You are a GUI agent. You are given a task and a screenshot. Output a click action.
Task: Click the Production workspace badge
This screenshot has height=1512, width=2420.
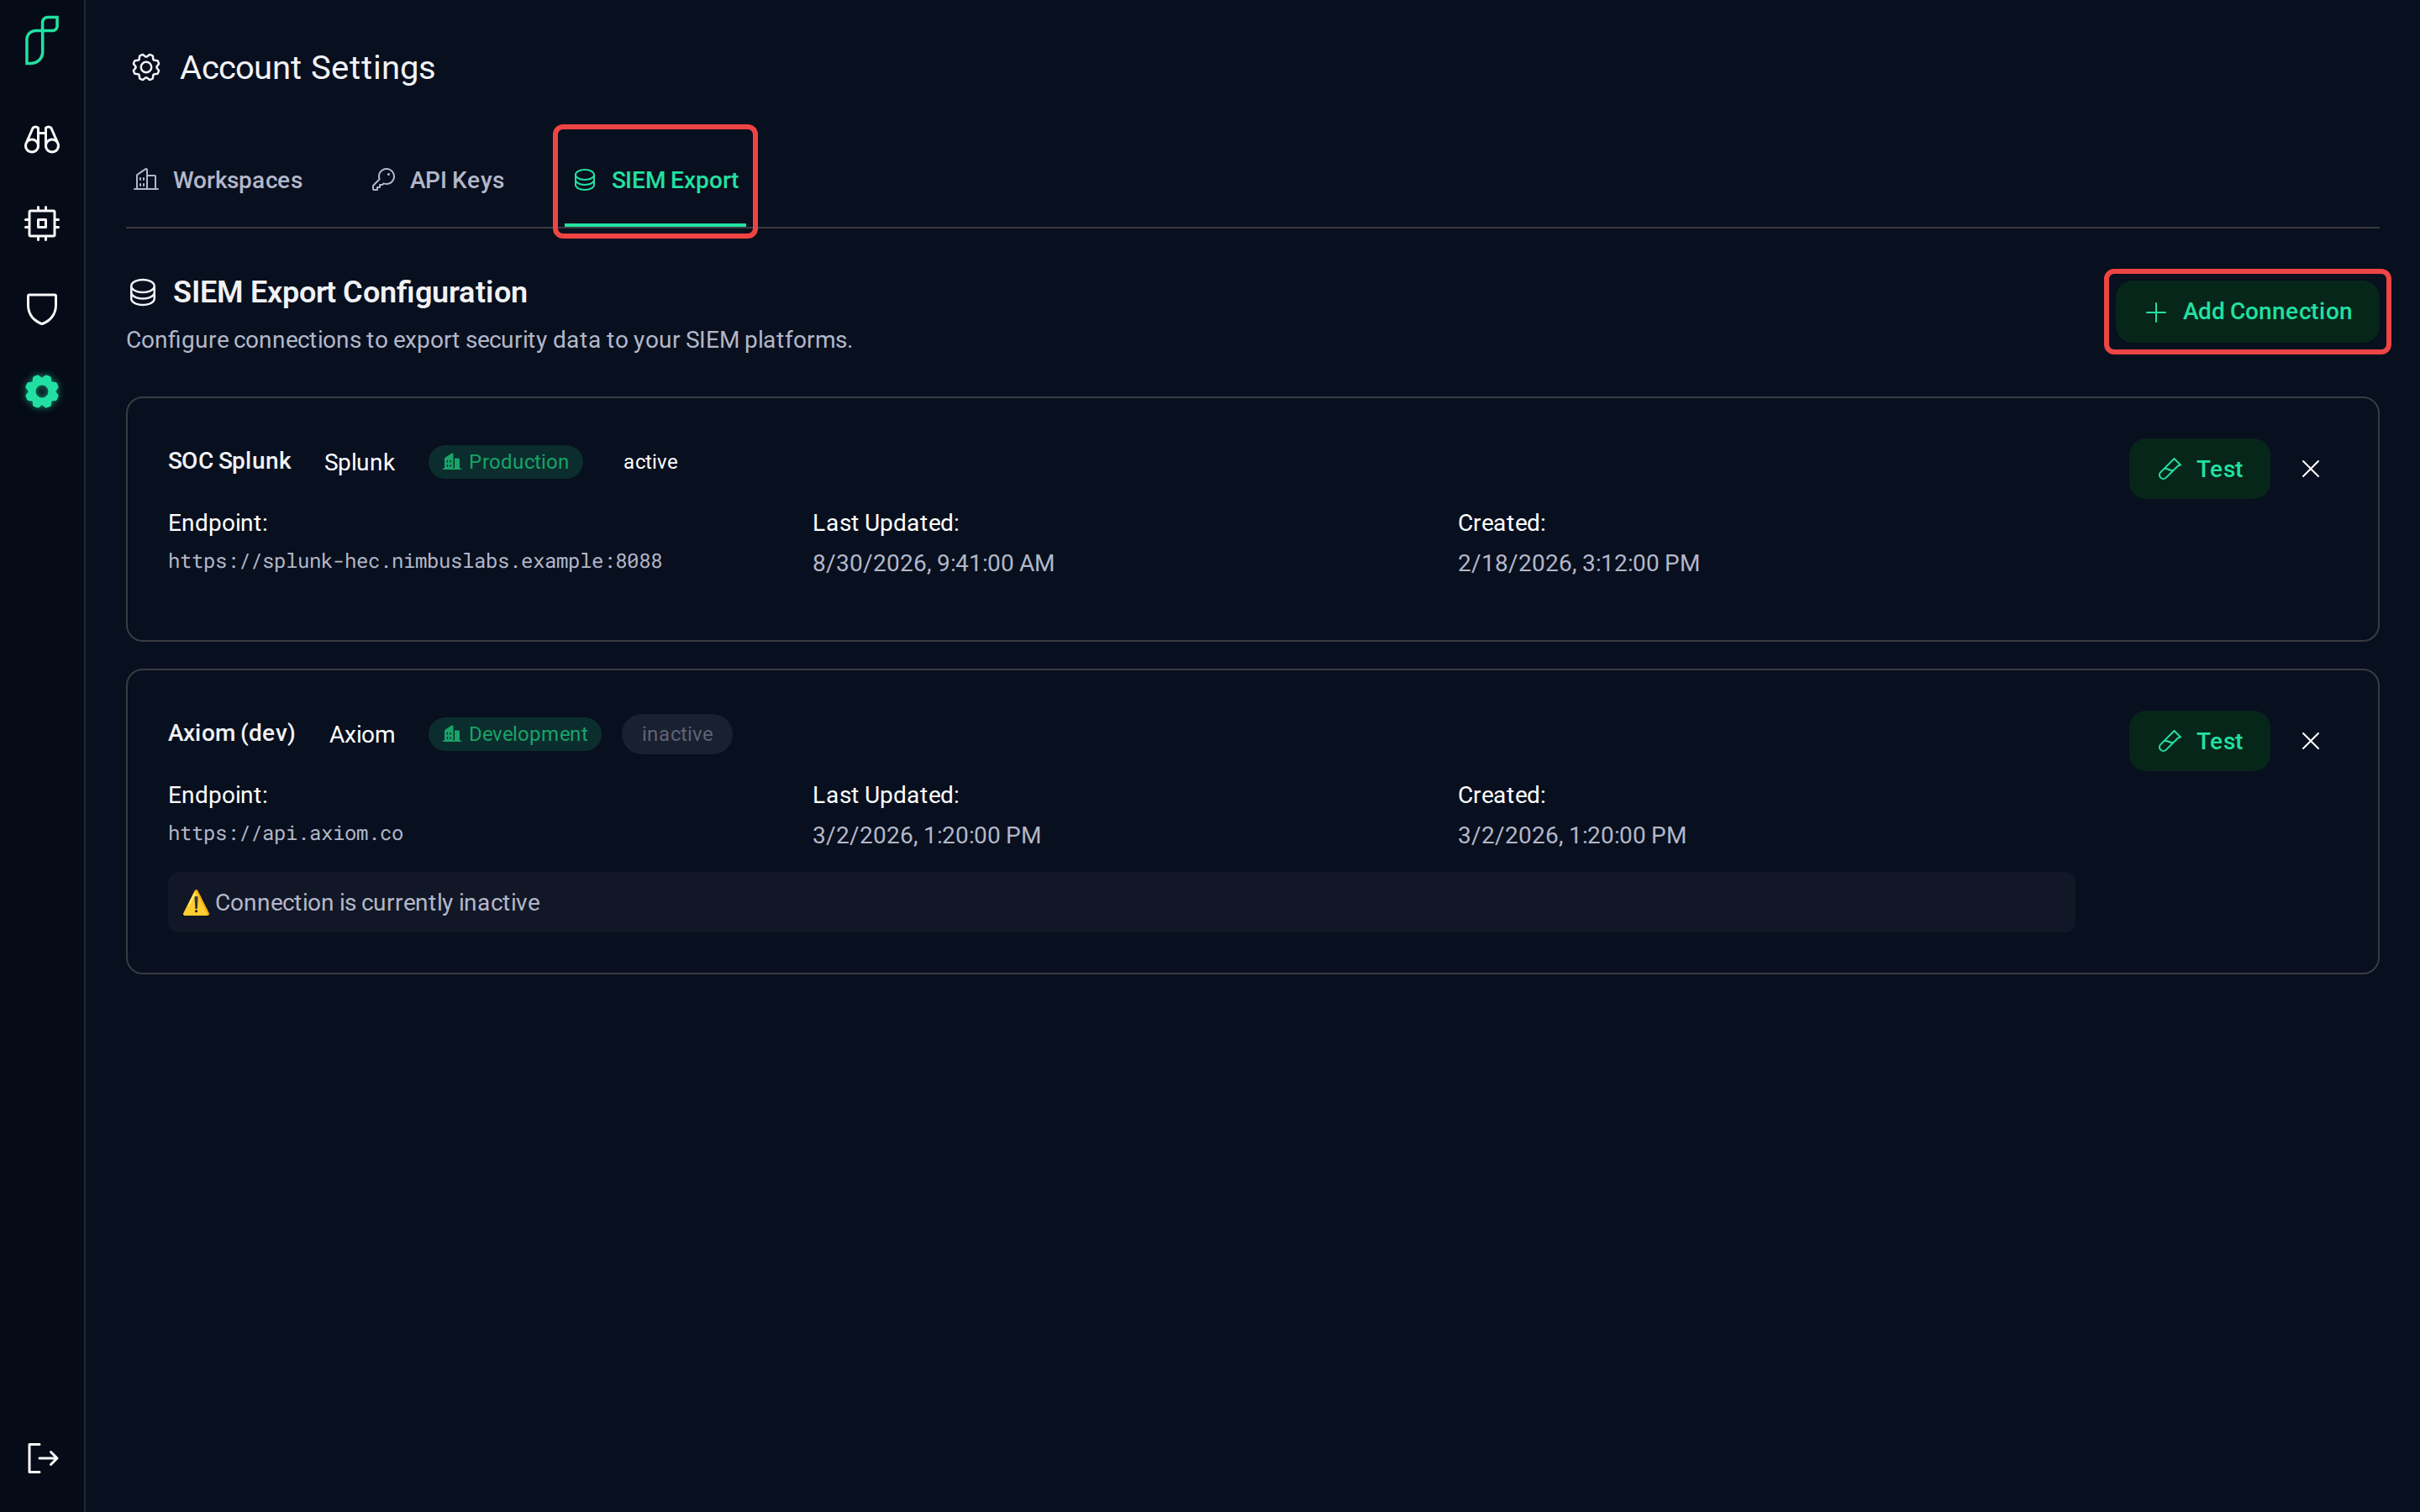pos(506,462)
